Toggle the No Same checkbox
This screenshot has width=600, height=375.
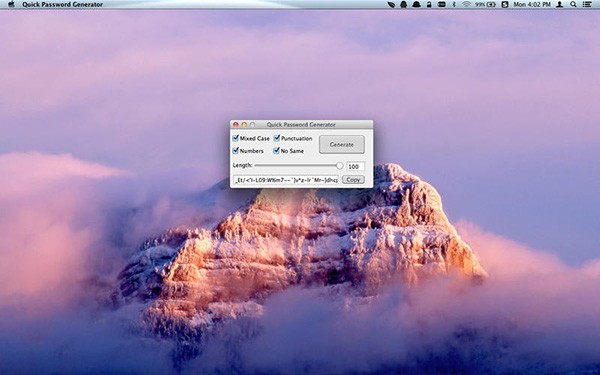pos(276,150)
